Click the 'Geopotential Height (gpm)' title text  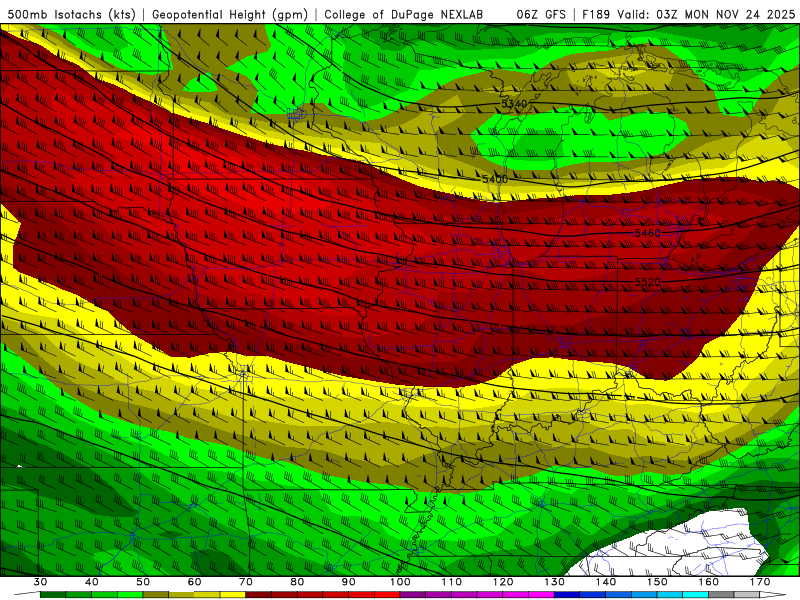(230, 14)
